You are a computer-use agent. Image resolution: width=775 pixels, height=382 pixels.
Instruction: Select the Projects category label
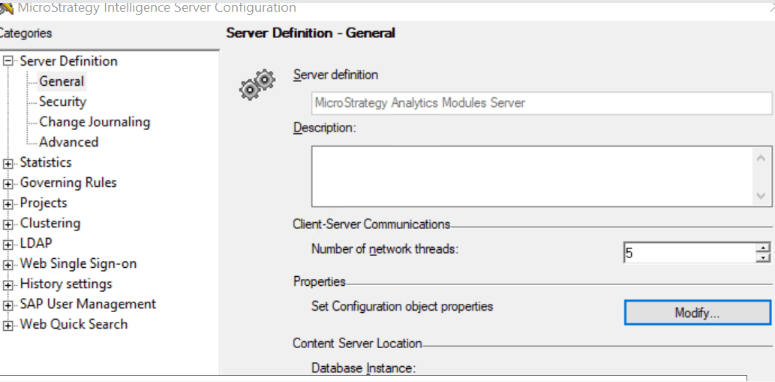[43, 203]
